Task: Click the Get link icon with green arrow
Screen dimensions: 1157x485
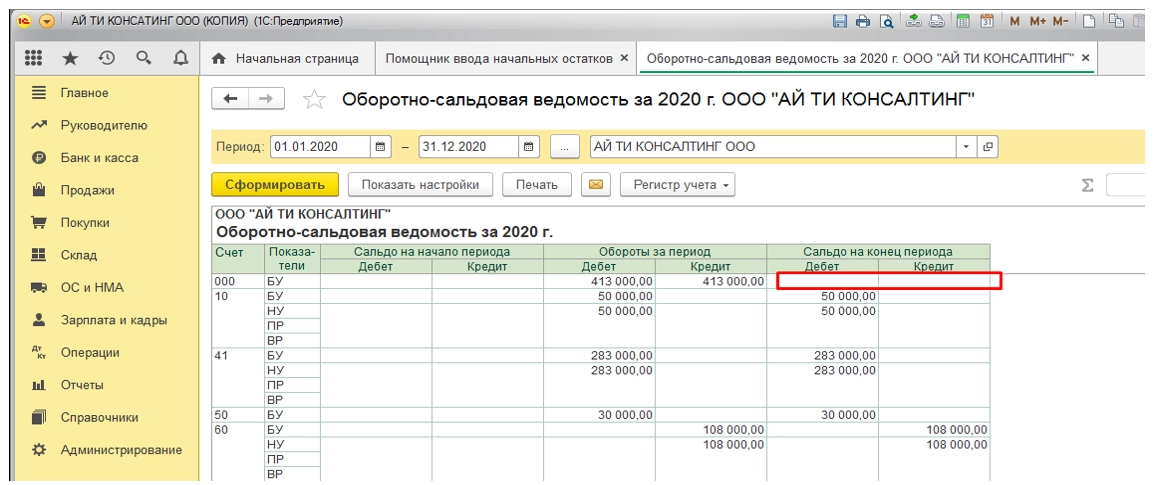Action: tap(914, 21)
